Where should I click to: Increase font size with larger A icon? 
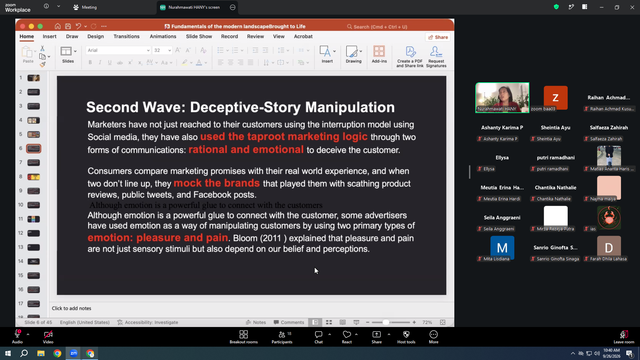178,50
